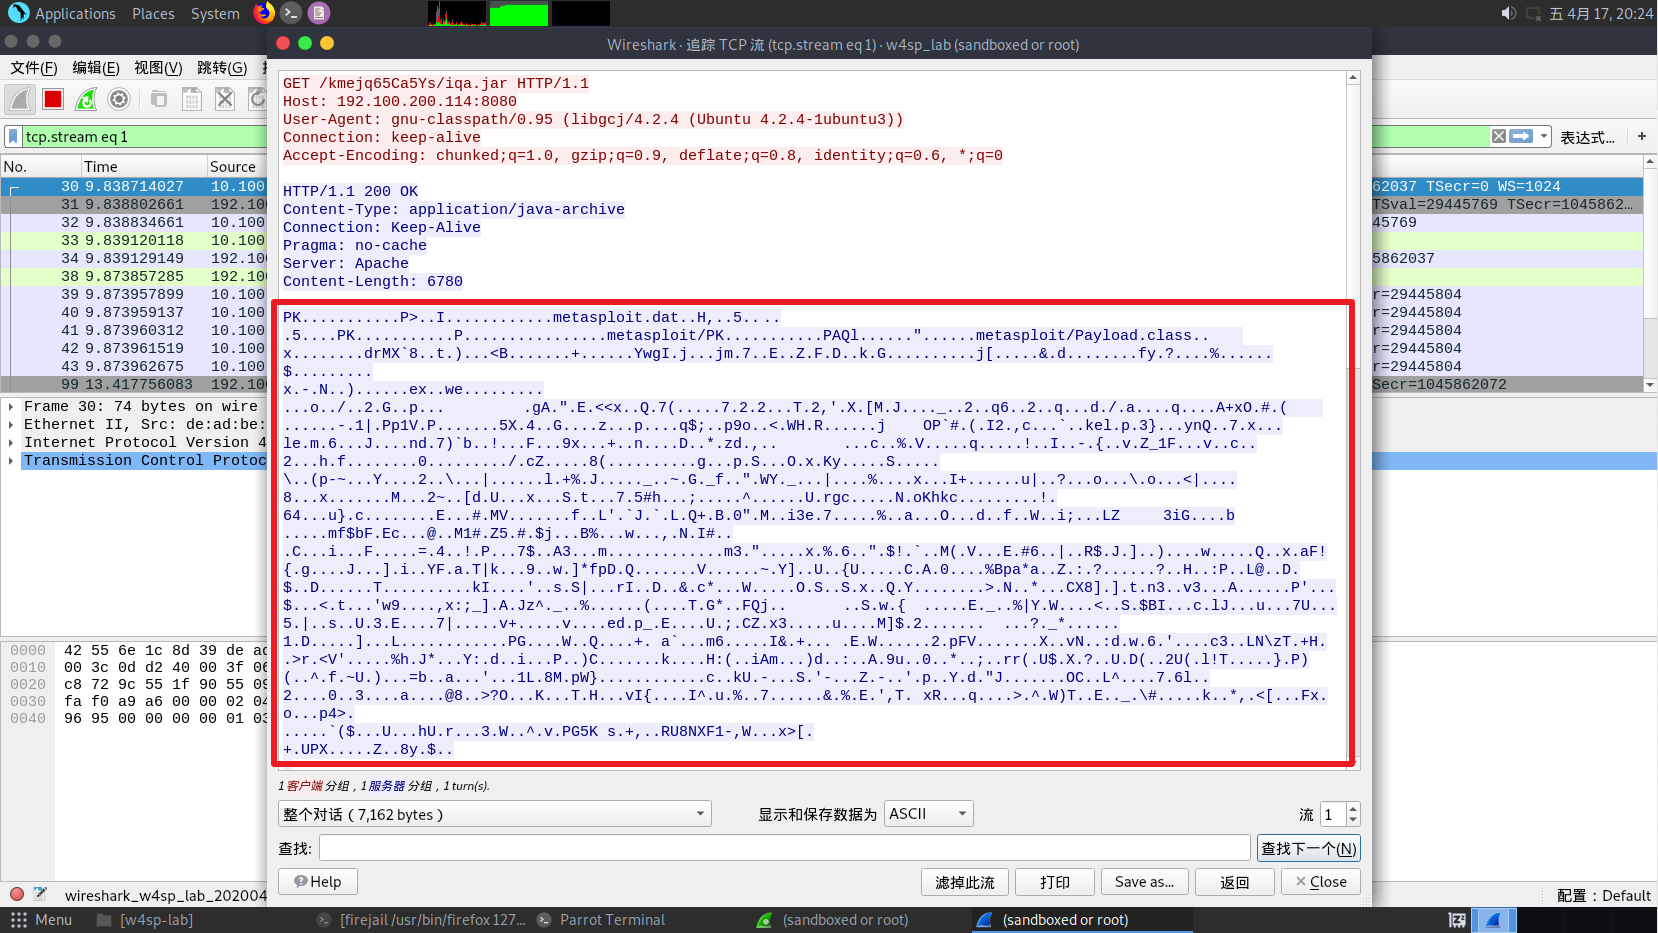Open the ASCII display format dropdown

(x=930, y=814)
